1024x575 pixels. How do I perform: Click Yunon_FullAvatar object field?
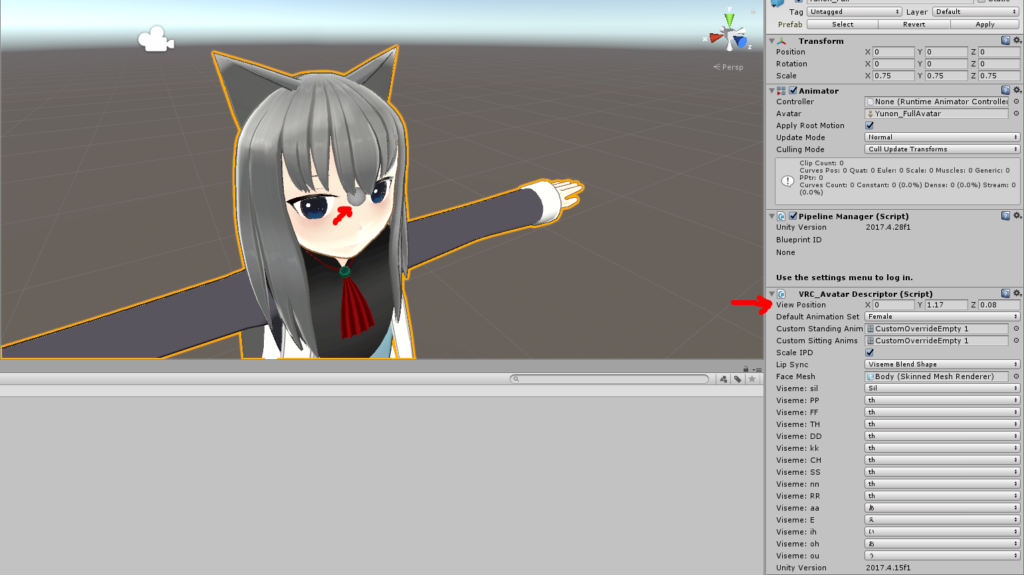(x=936, y=114)
